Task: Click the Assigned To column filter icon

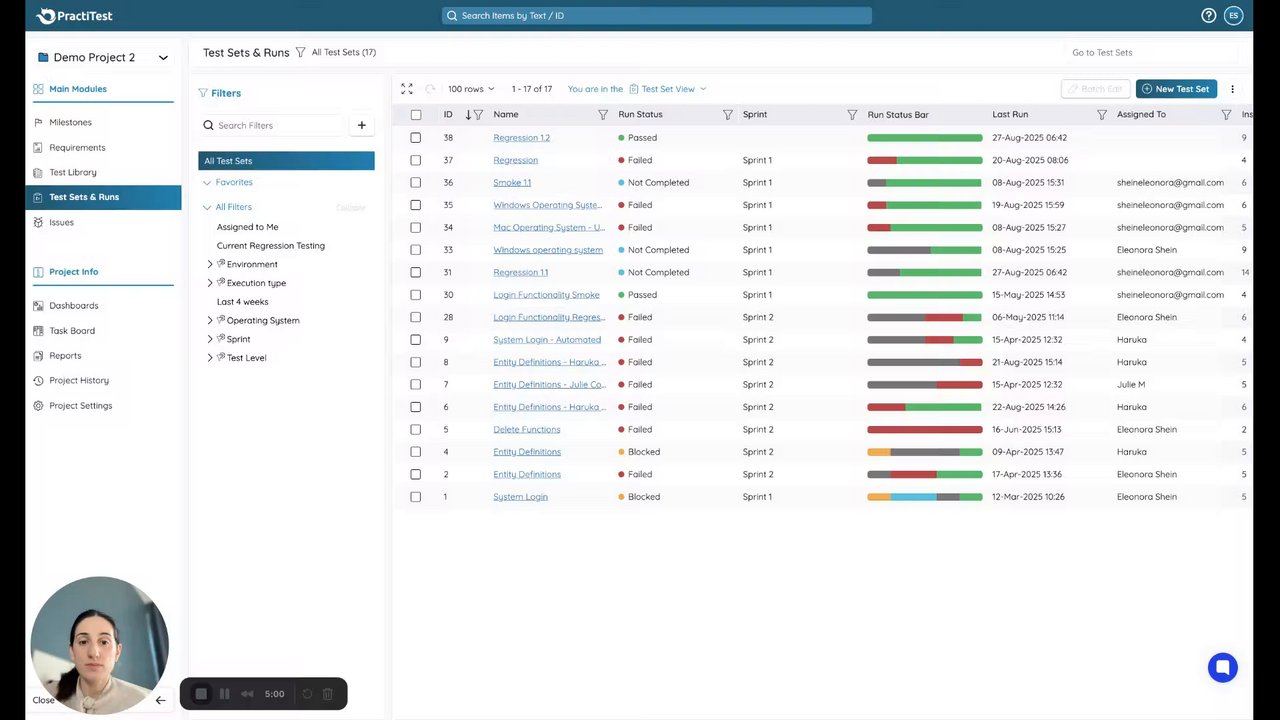Action: tap(1226, 115)
